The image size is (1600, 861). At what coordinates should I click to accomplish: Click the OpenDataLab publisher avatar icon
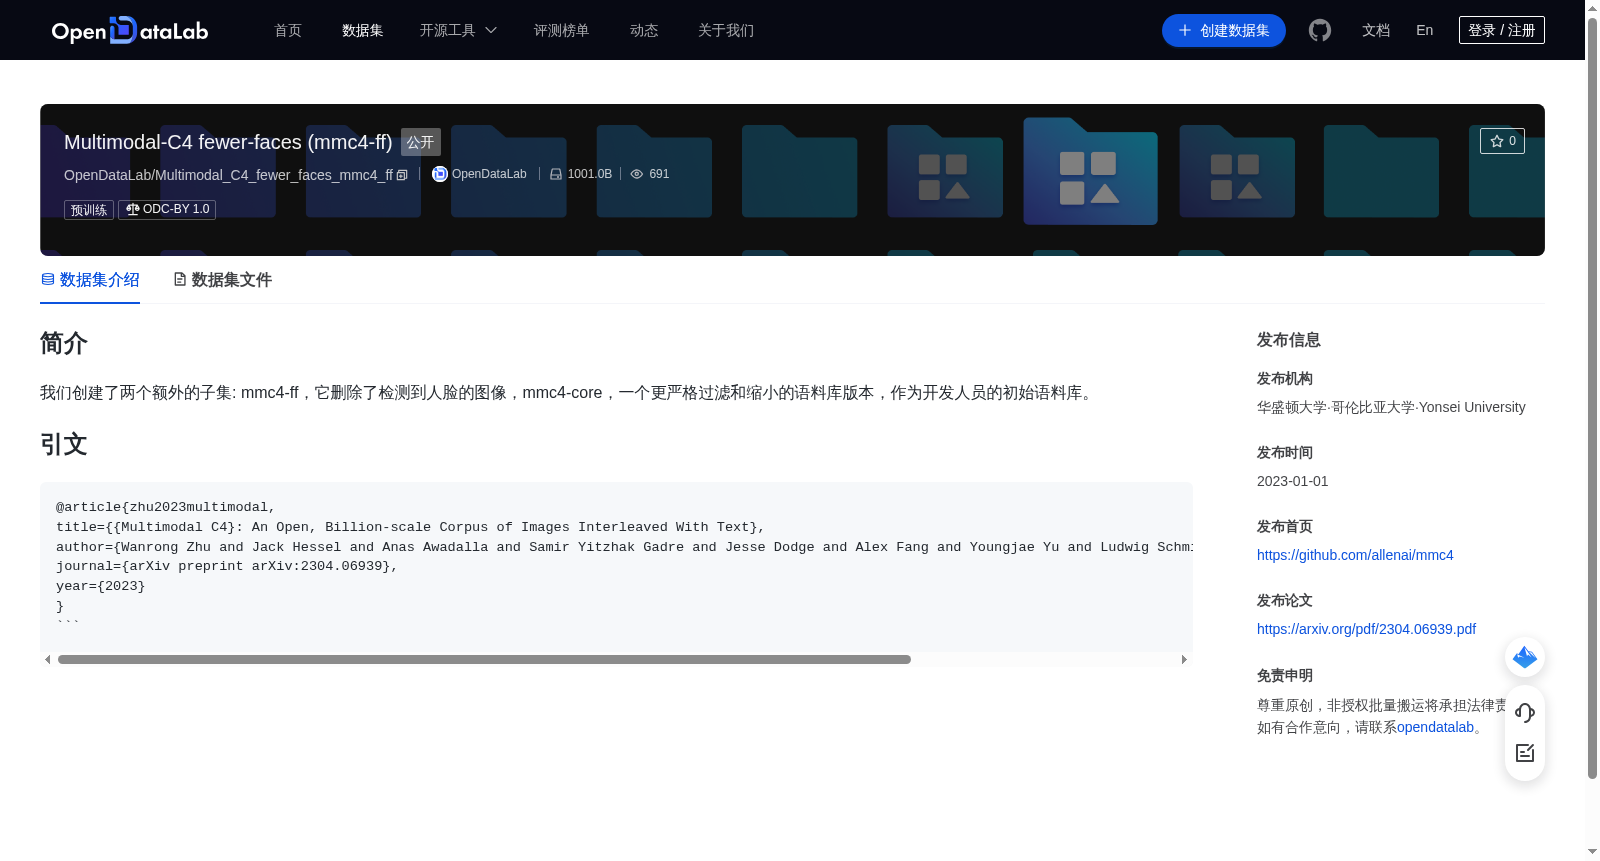[x=440, y=174]
